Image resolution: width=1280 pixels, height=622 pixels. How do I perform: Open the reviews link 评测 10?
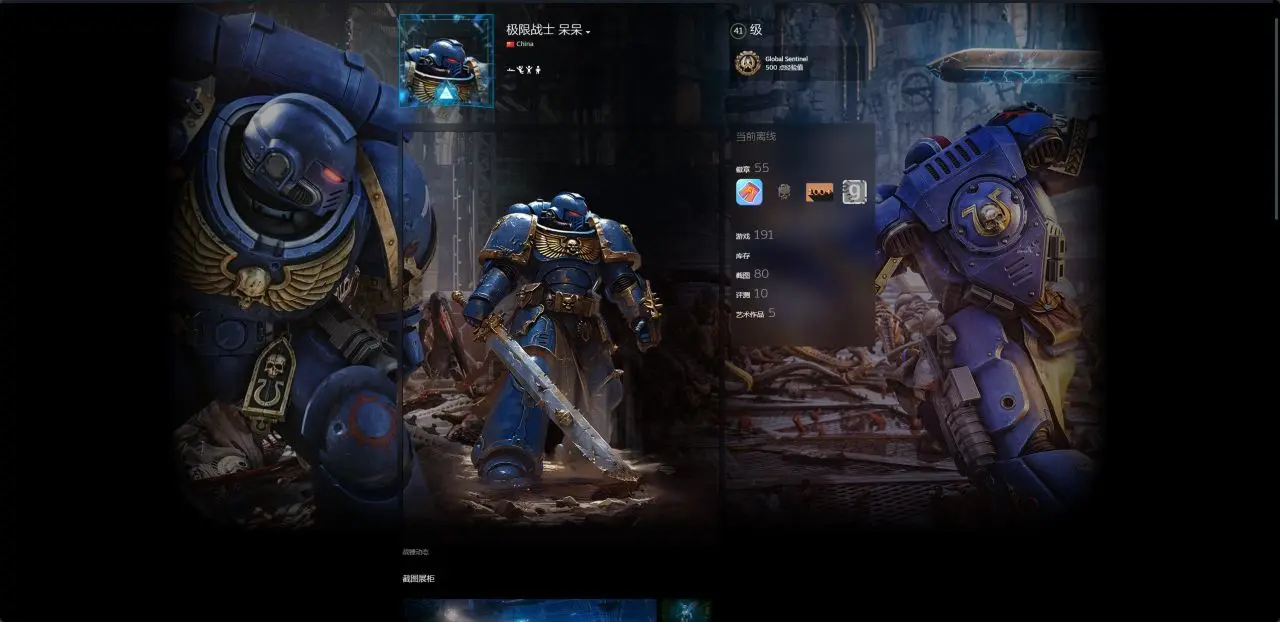click(x=752, y=294)
